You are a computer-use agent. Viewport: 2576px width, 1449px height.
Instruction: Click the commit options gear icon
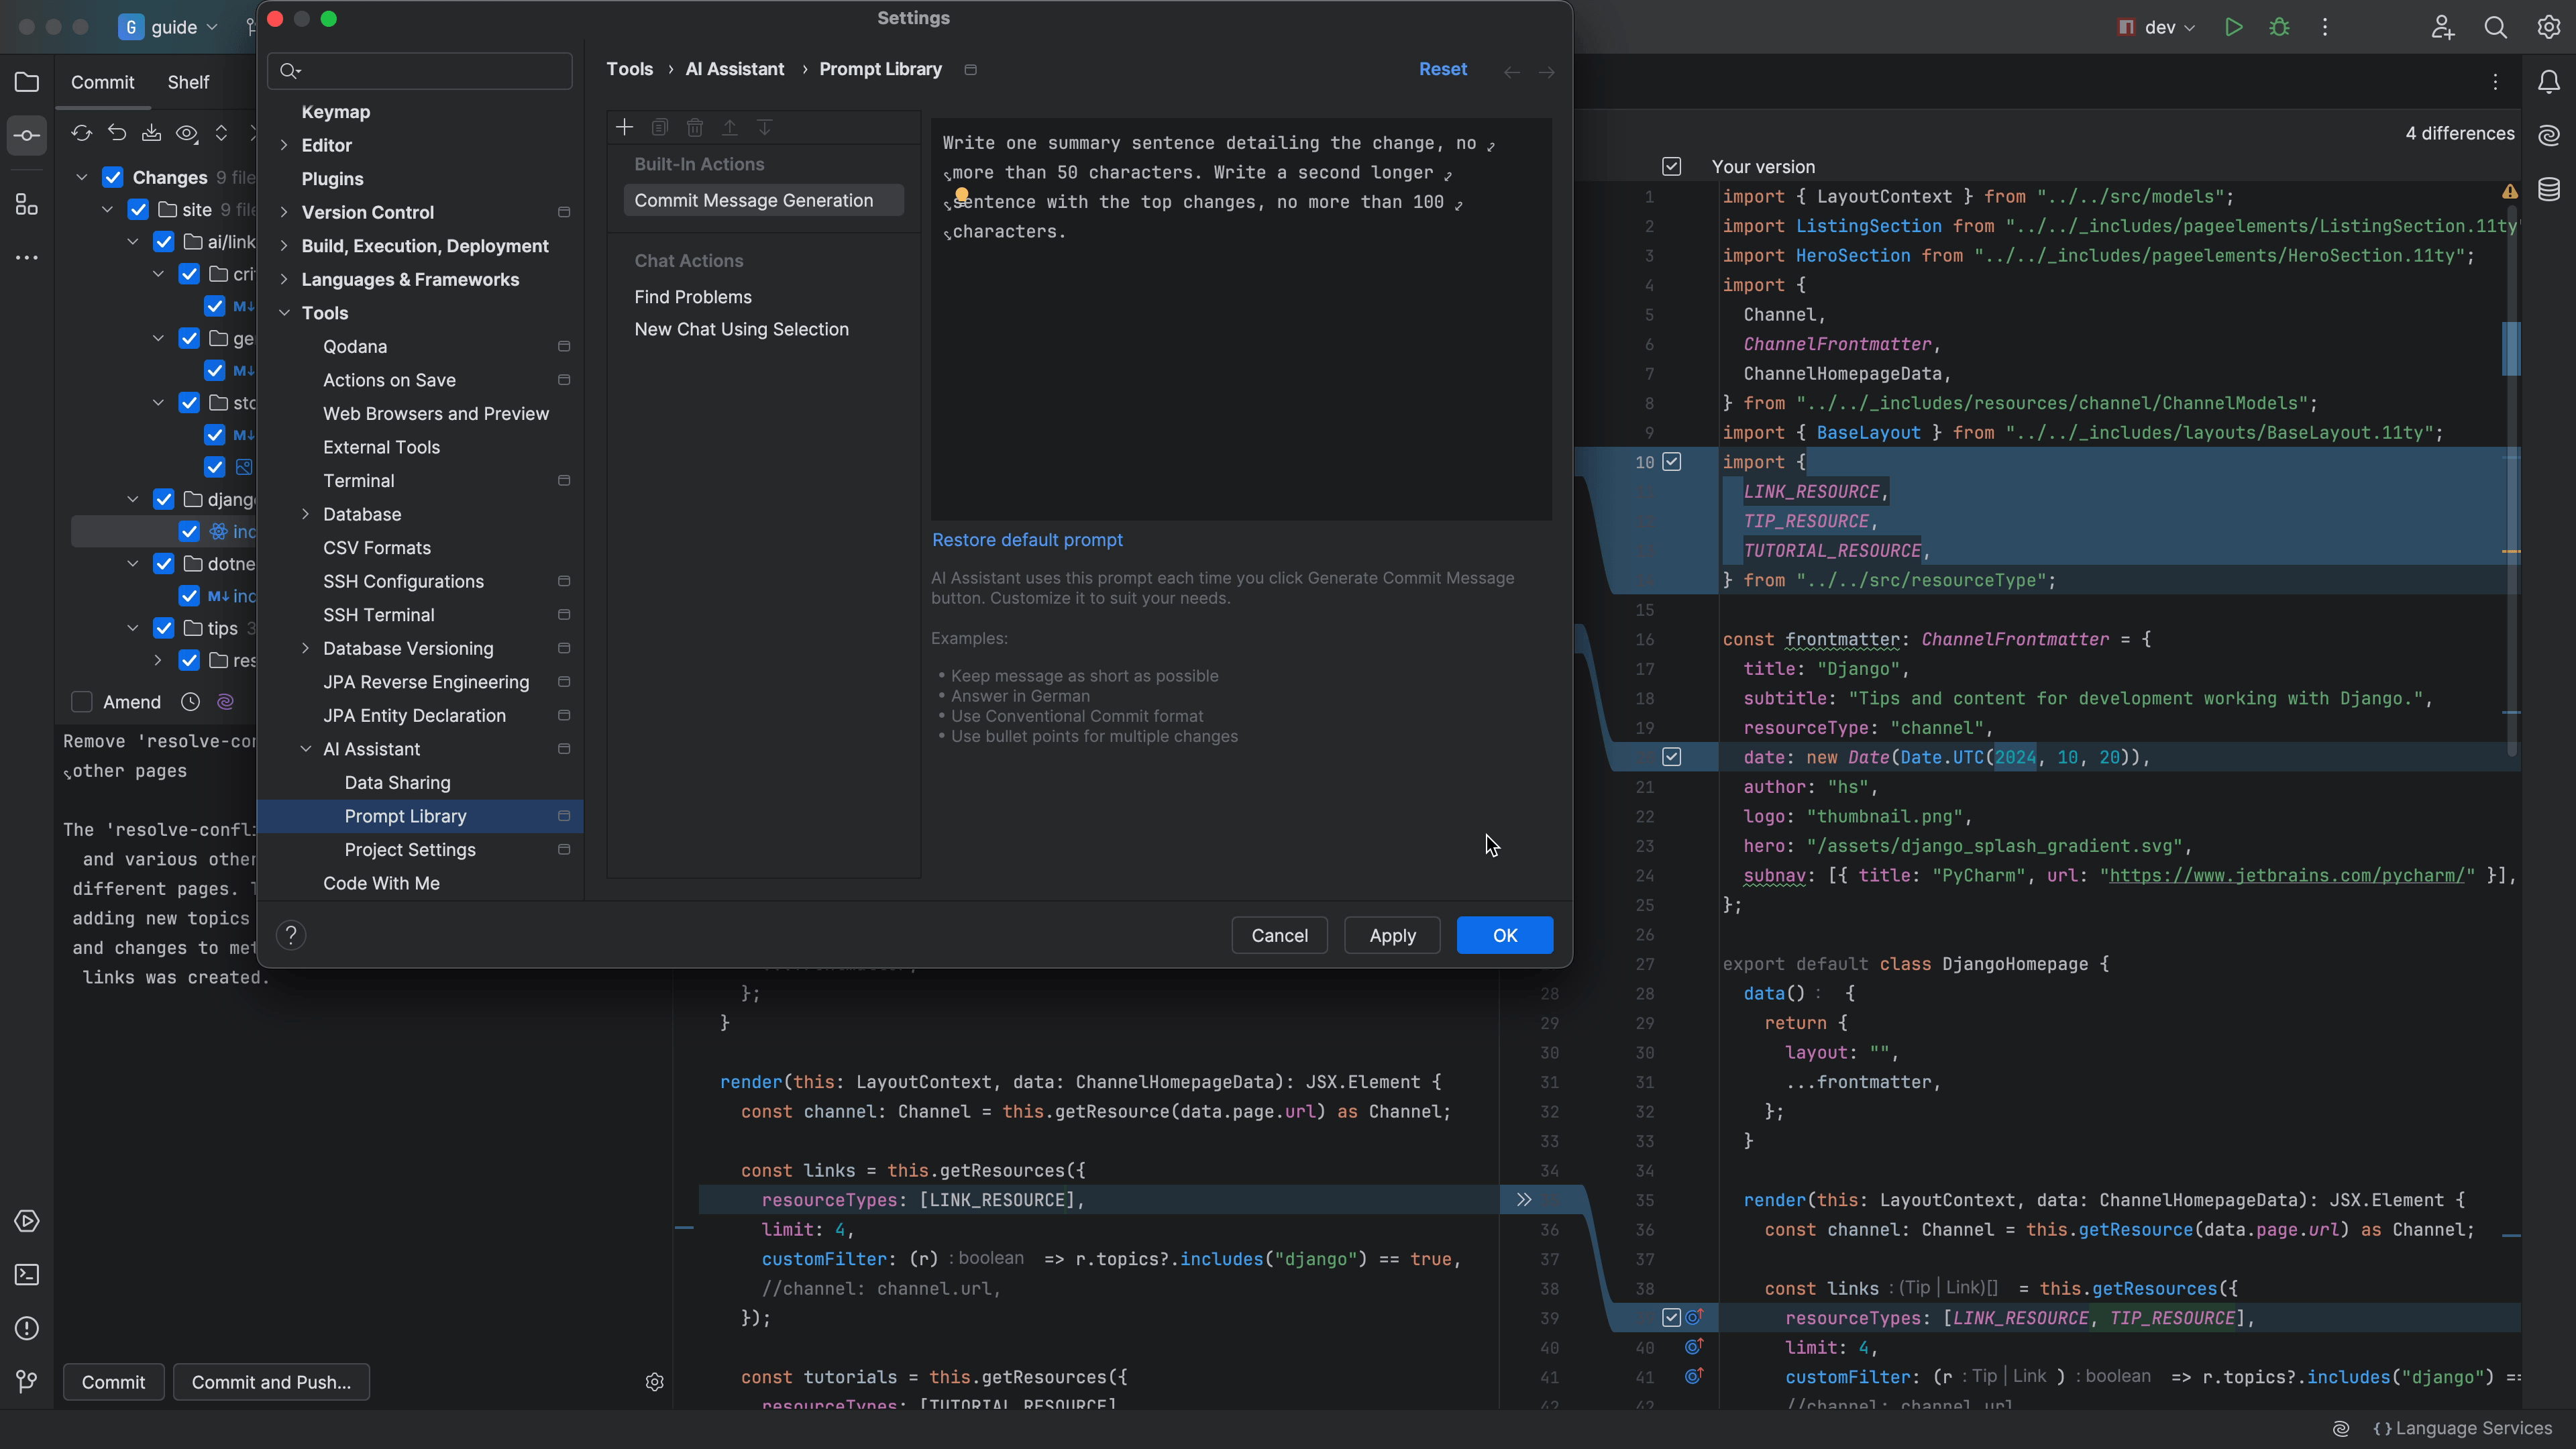pos(654,1382)
